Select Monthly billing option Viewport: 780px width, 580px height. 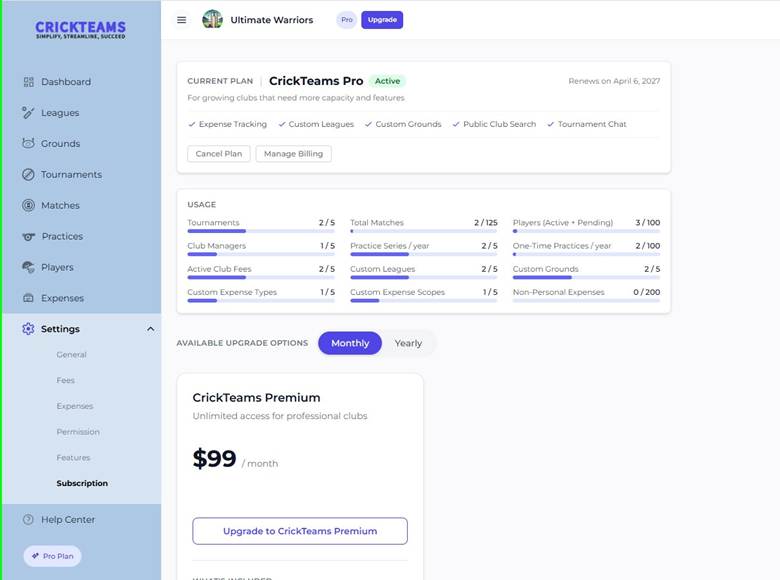[350, 343]
